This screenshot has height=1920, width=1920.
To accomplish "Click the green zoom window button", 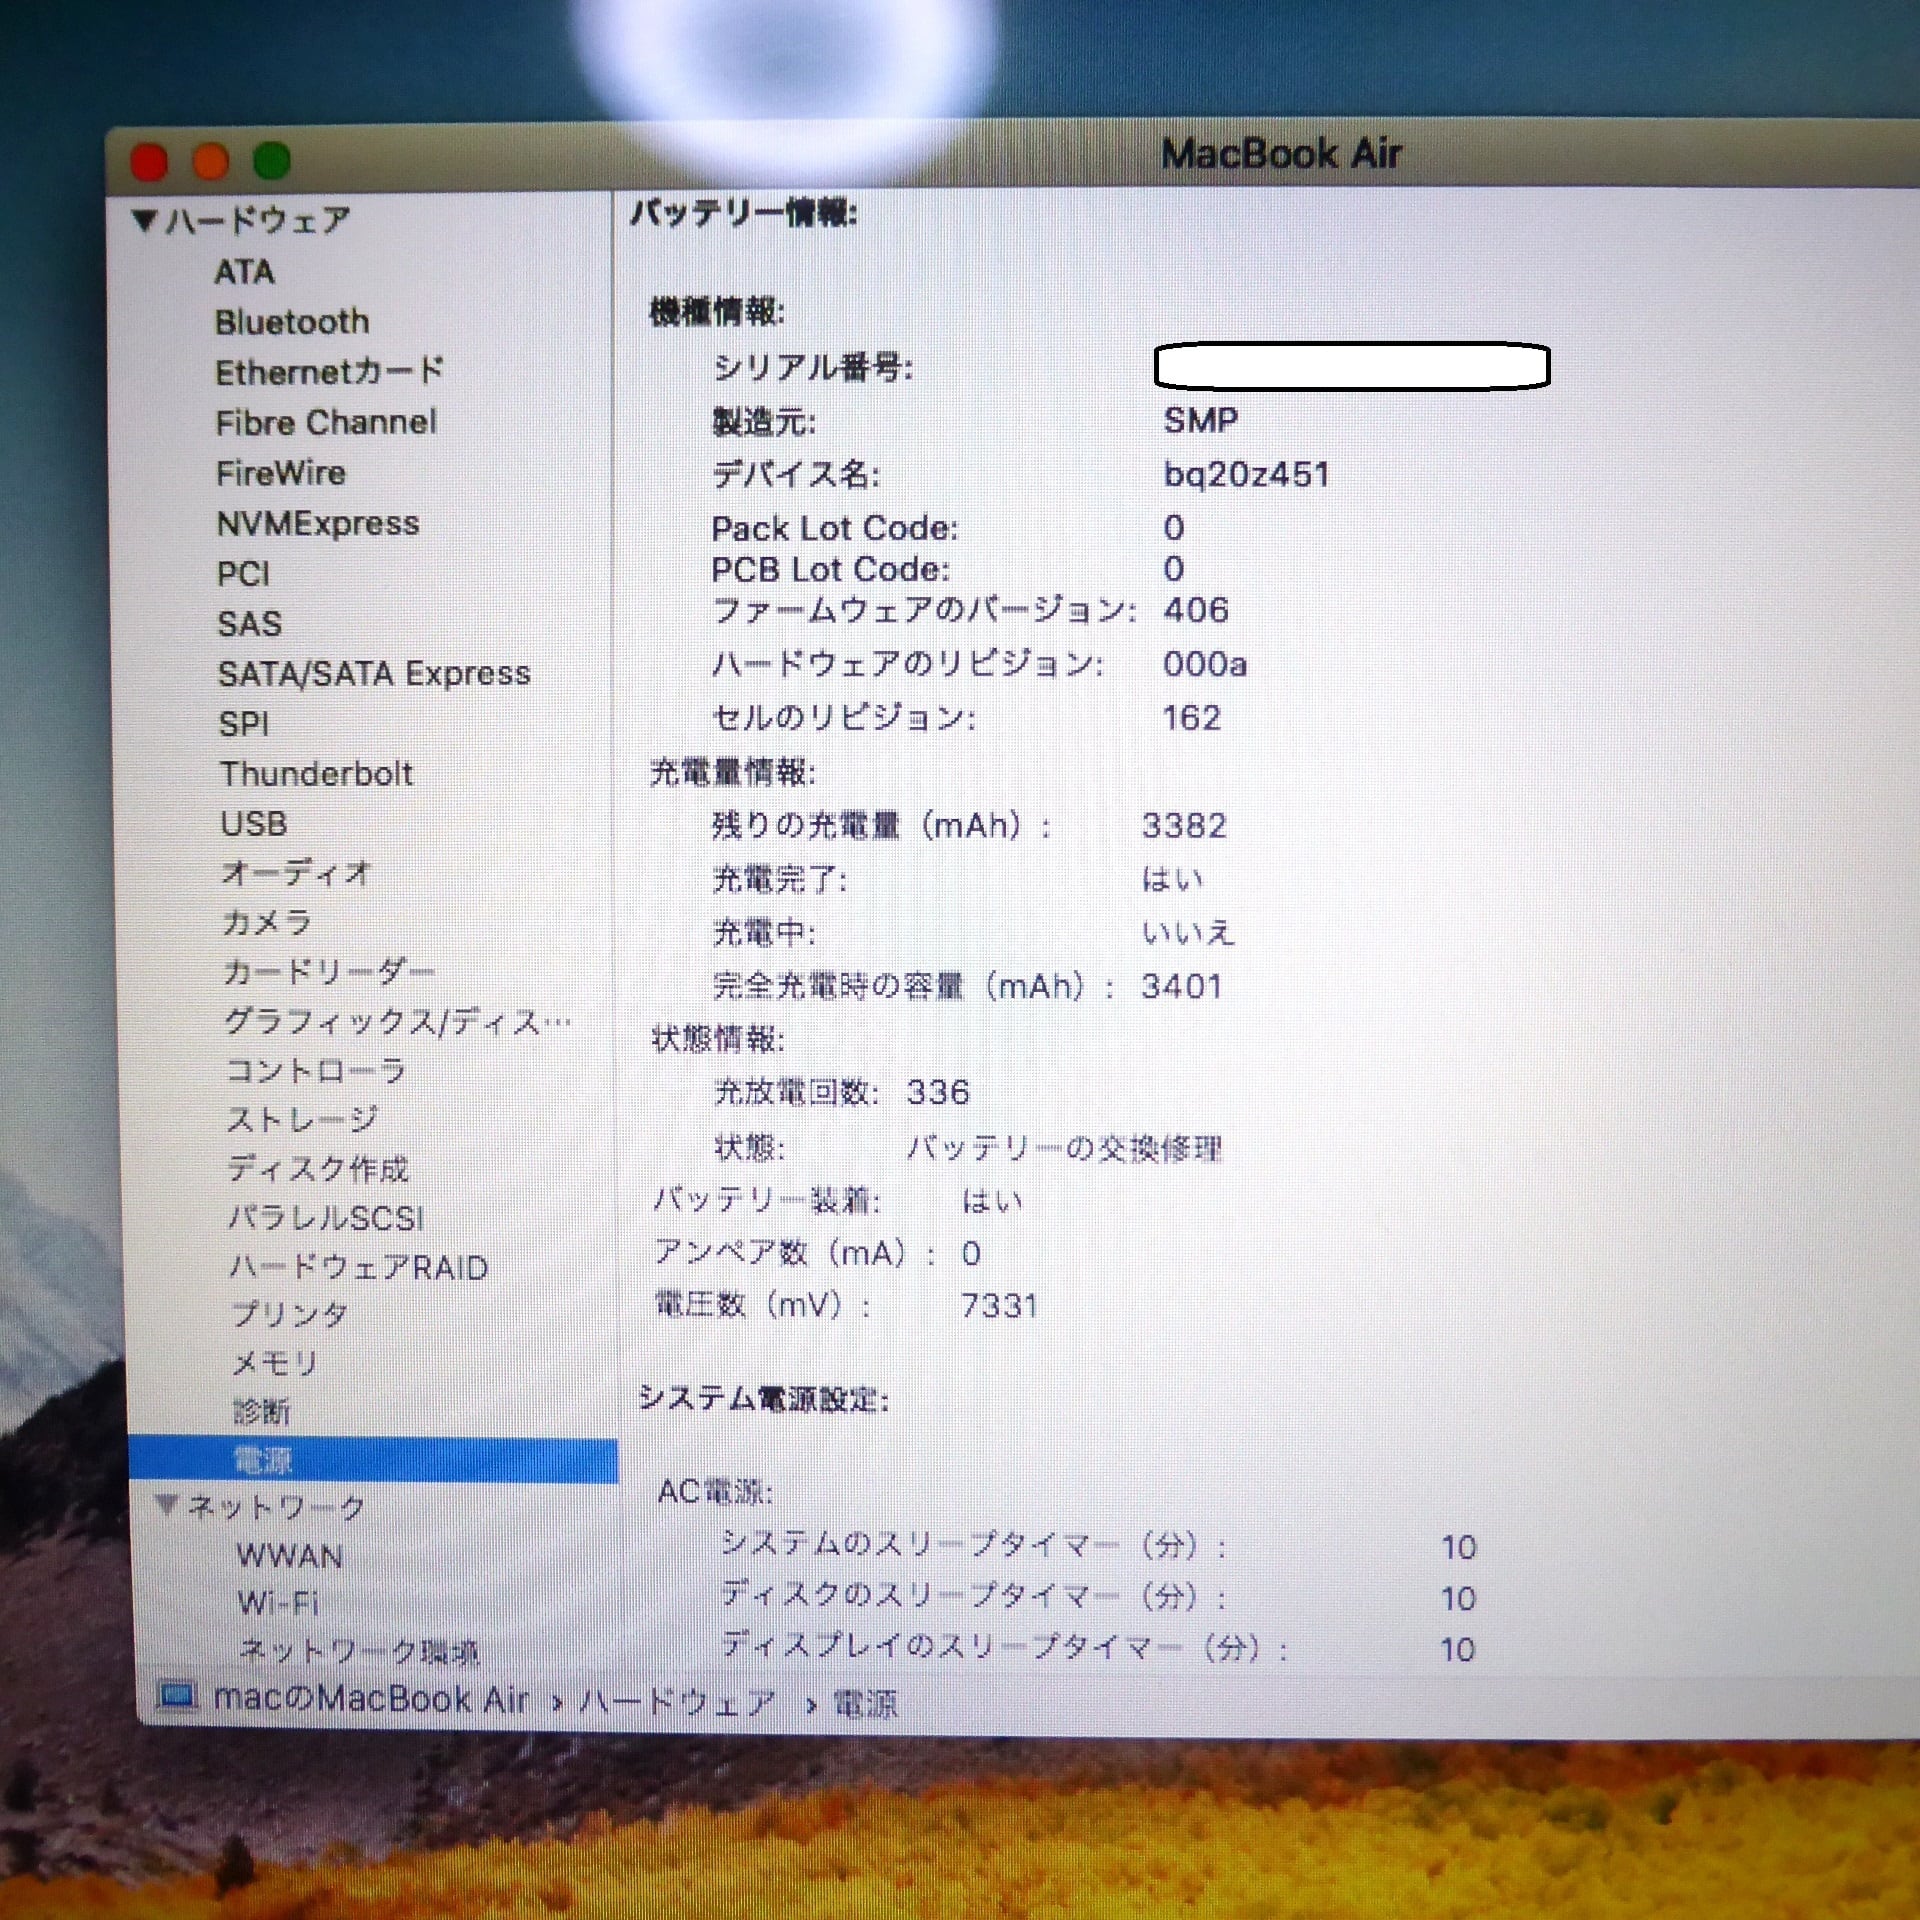I will click(x=271, y=160).
